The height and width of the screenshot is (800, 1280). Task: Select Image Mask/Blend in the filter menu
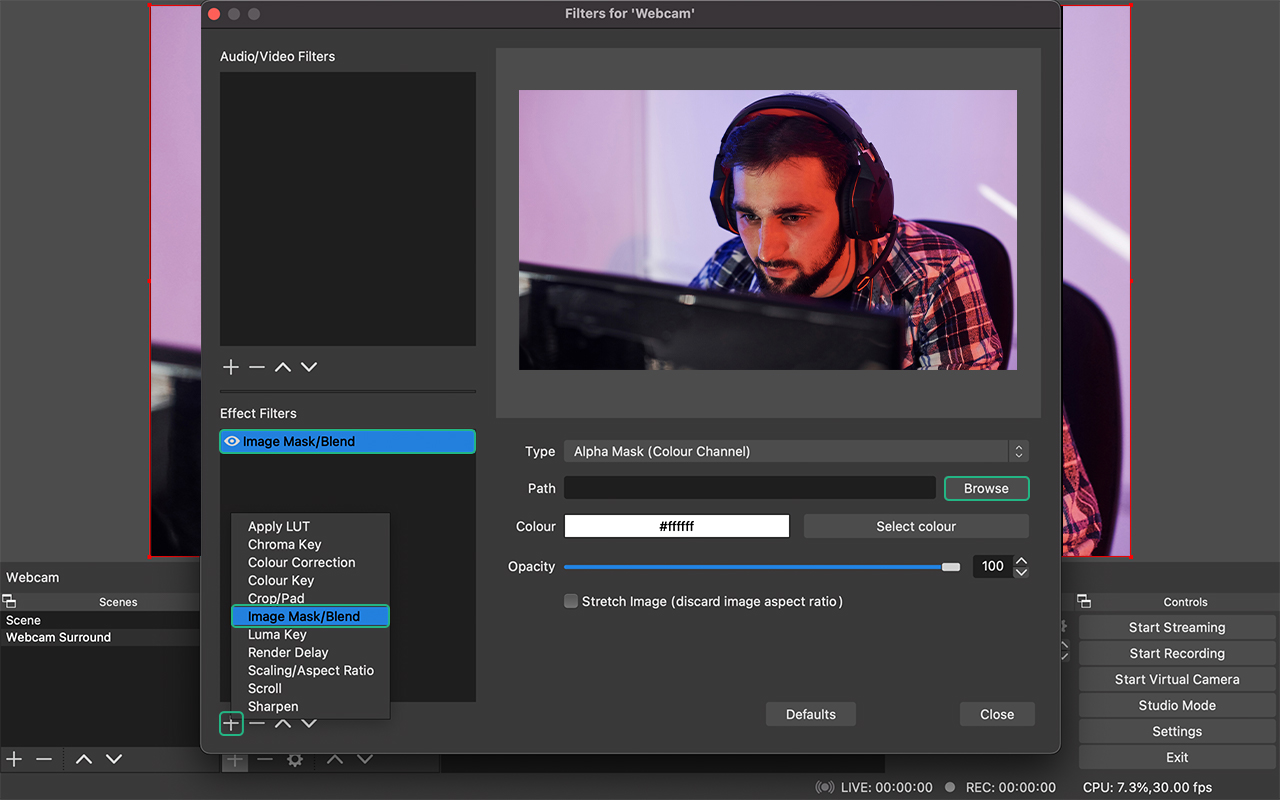(310, 616)
